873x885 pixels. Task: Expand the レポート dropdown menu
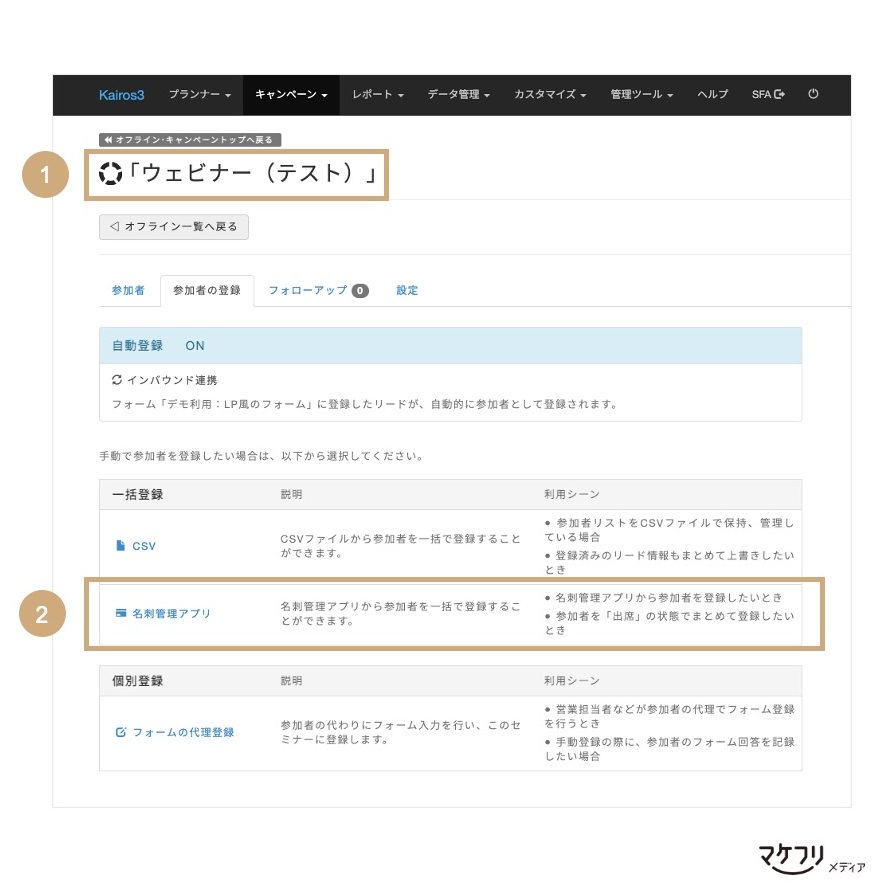[378, 94]
